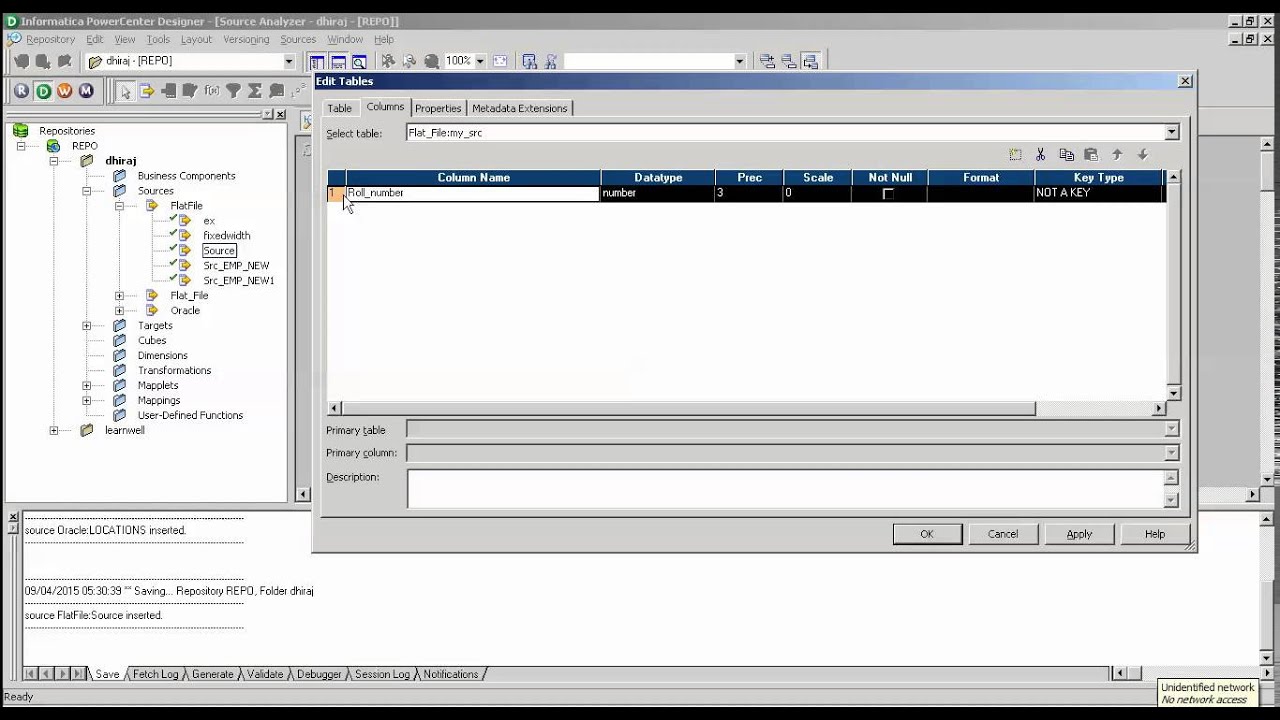
Task: Open the dhiraj - [REPO] folder dropdown
Action: coord(289,61)
